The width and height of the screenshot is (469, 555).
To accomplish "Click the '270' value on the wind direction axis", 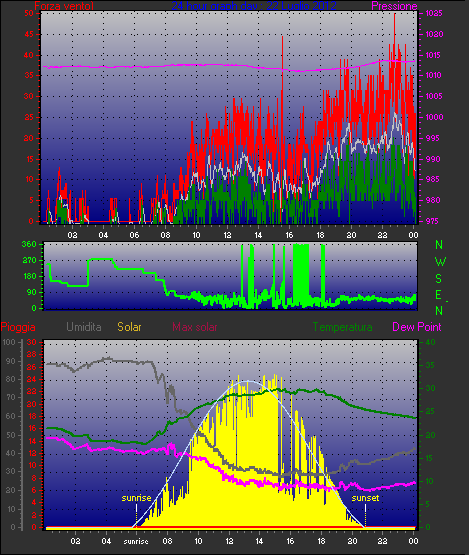I will click(x=29, y=261).
